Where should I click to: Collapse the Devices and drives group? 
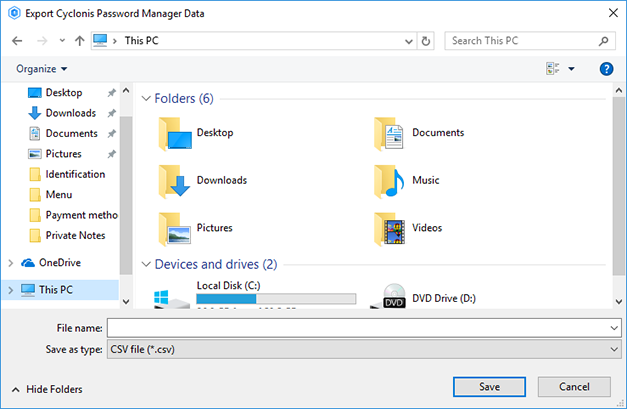[x=146, y=265]
